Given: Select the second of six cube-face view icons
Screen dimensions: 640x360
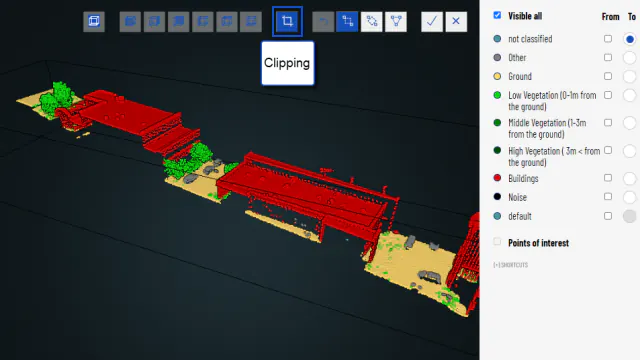Looking at the screenshot, I should coord(154,21).
